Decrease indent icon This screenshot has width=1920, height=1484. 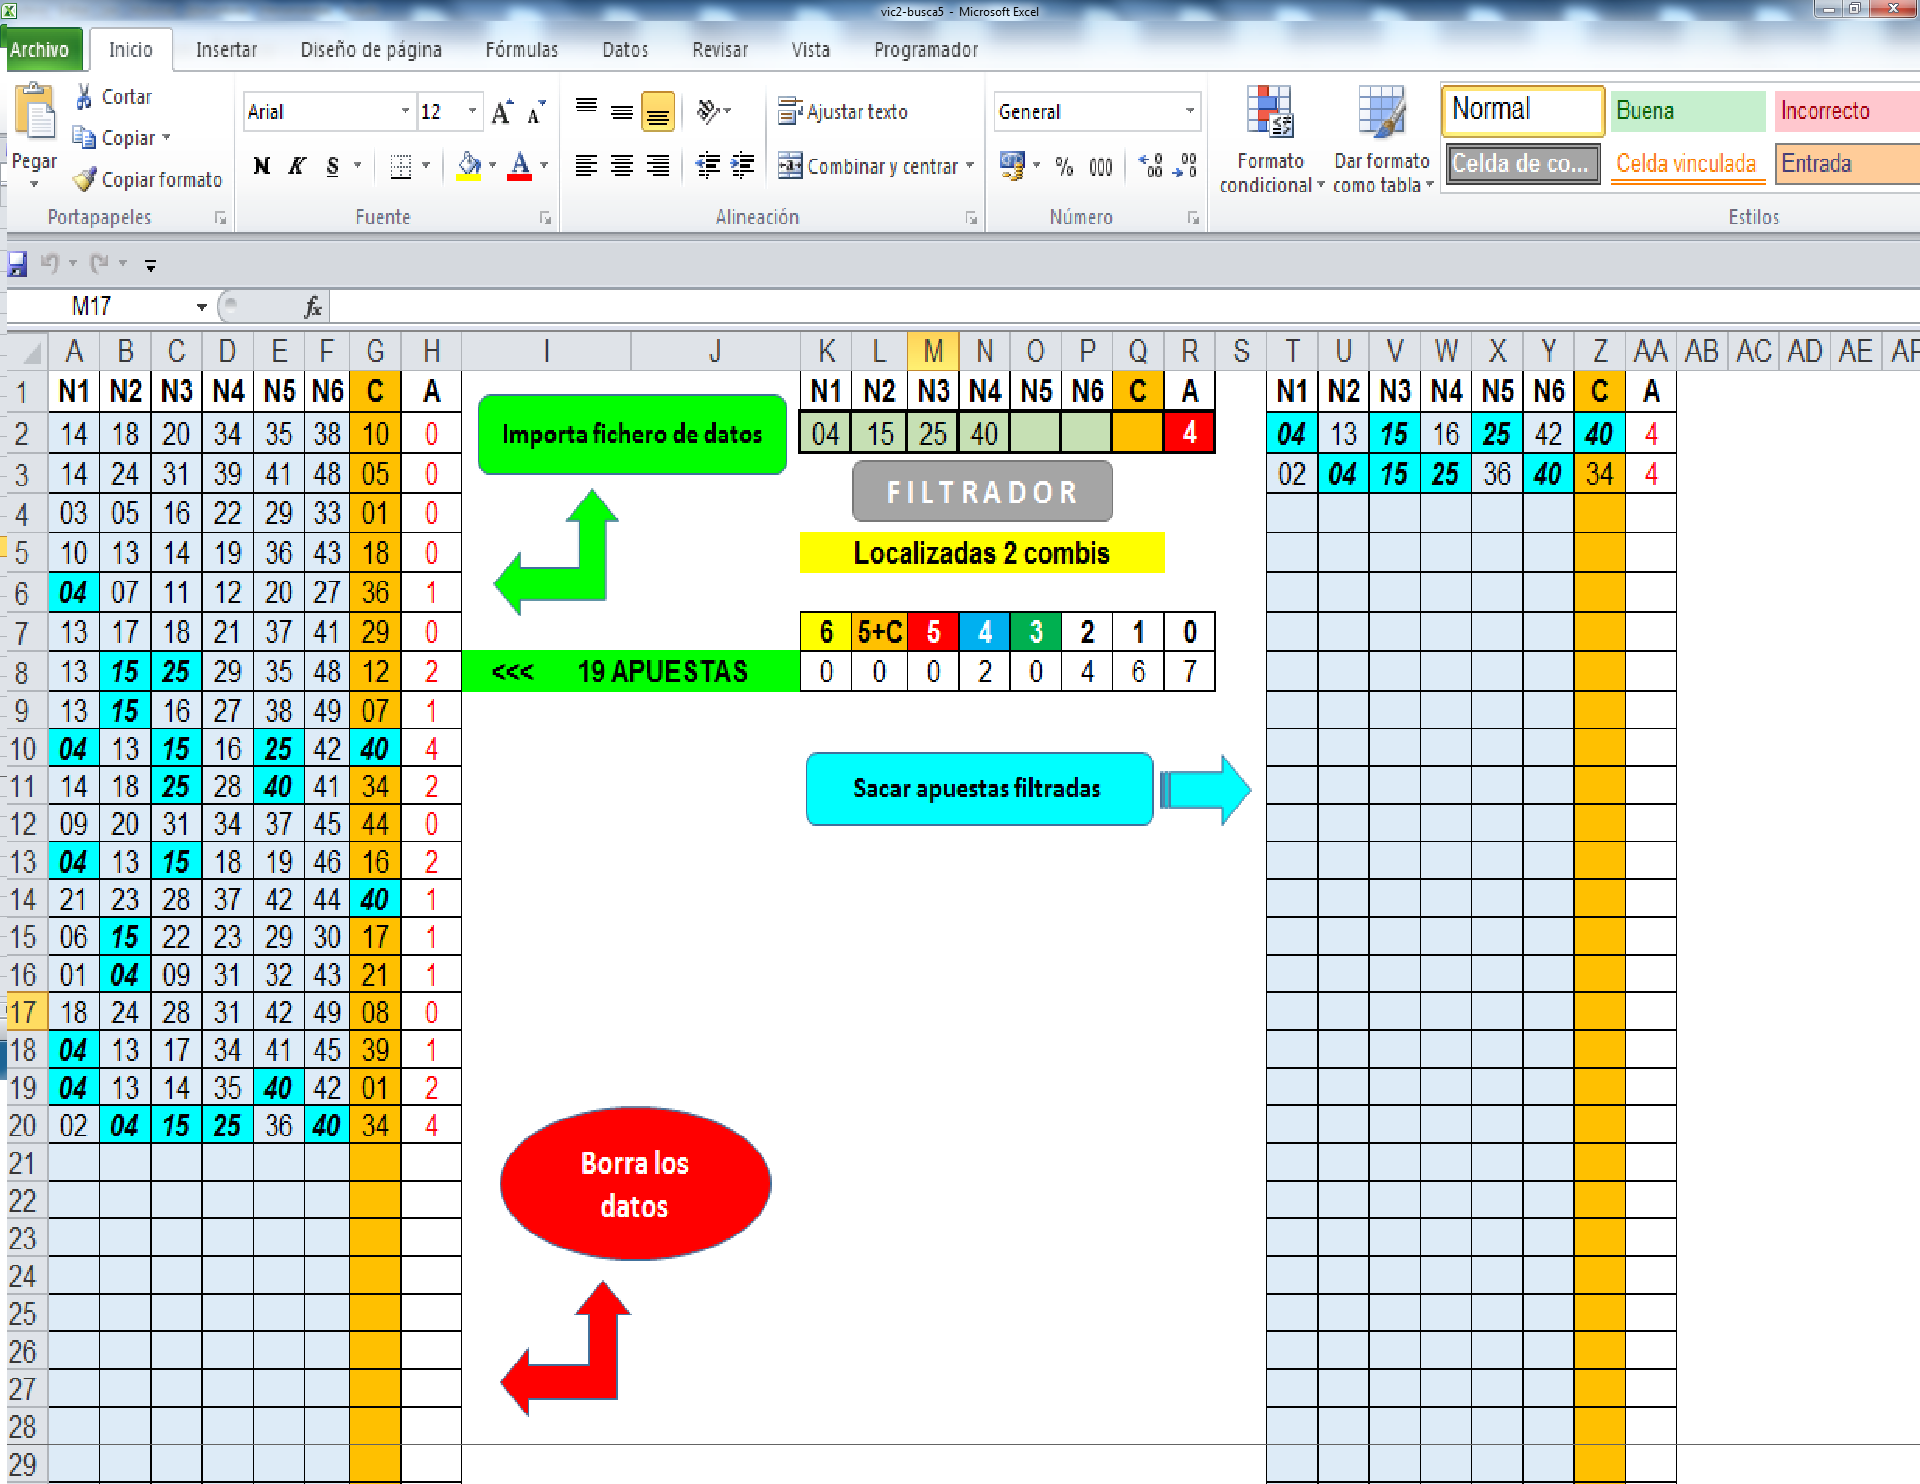pyautogui.click(x=707, y=166)
